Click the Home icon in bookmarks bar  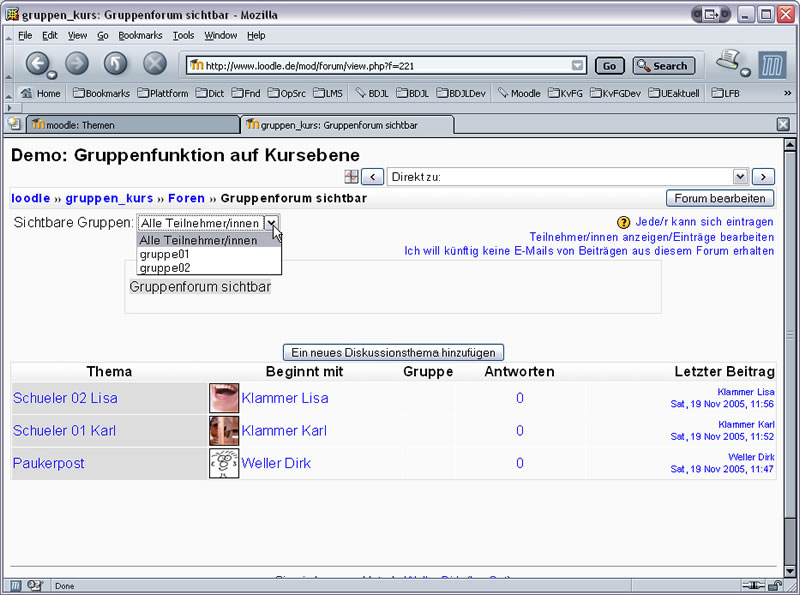click(40, 94)
